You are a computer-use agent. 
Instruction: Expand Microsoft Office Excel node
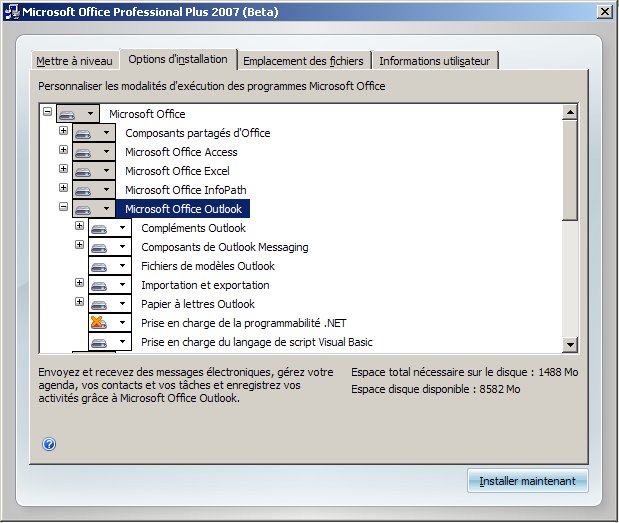[x=63, y=169]
